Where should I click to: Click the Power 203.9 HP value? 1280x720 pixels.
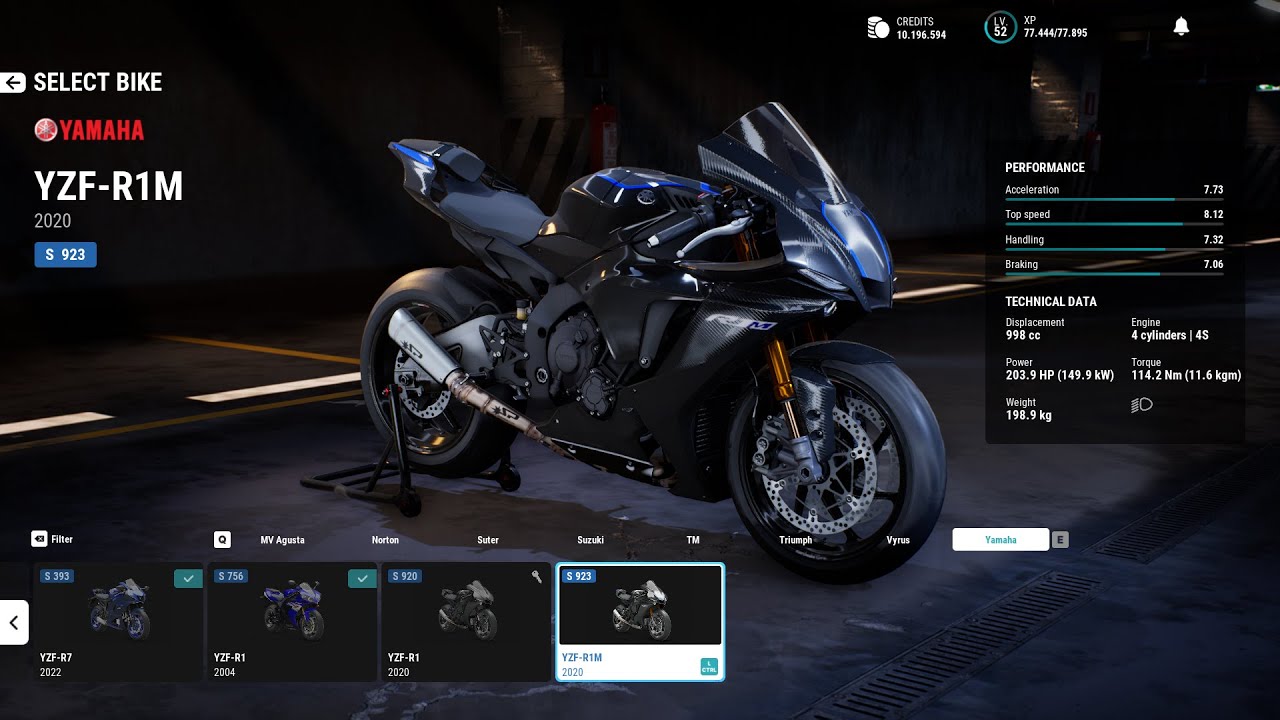[x=1060, y=376]
